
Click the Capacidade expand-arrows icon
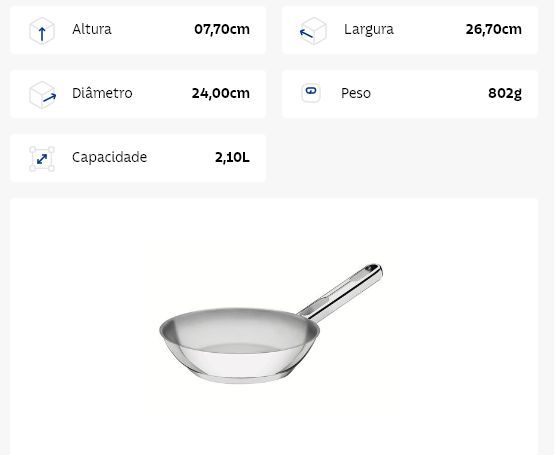[42, 159]
